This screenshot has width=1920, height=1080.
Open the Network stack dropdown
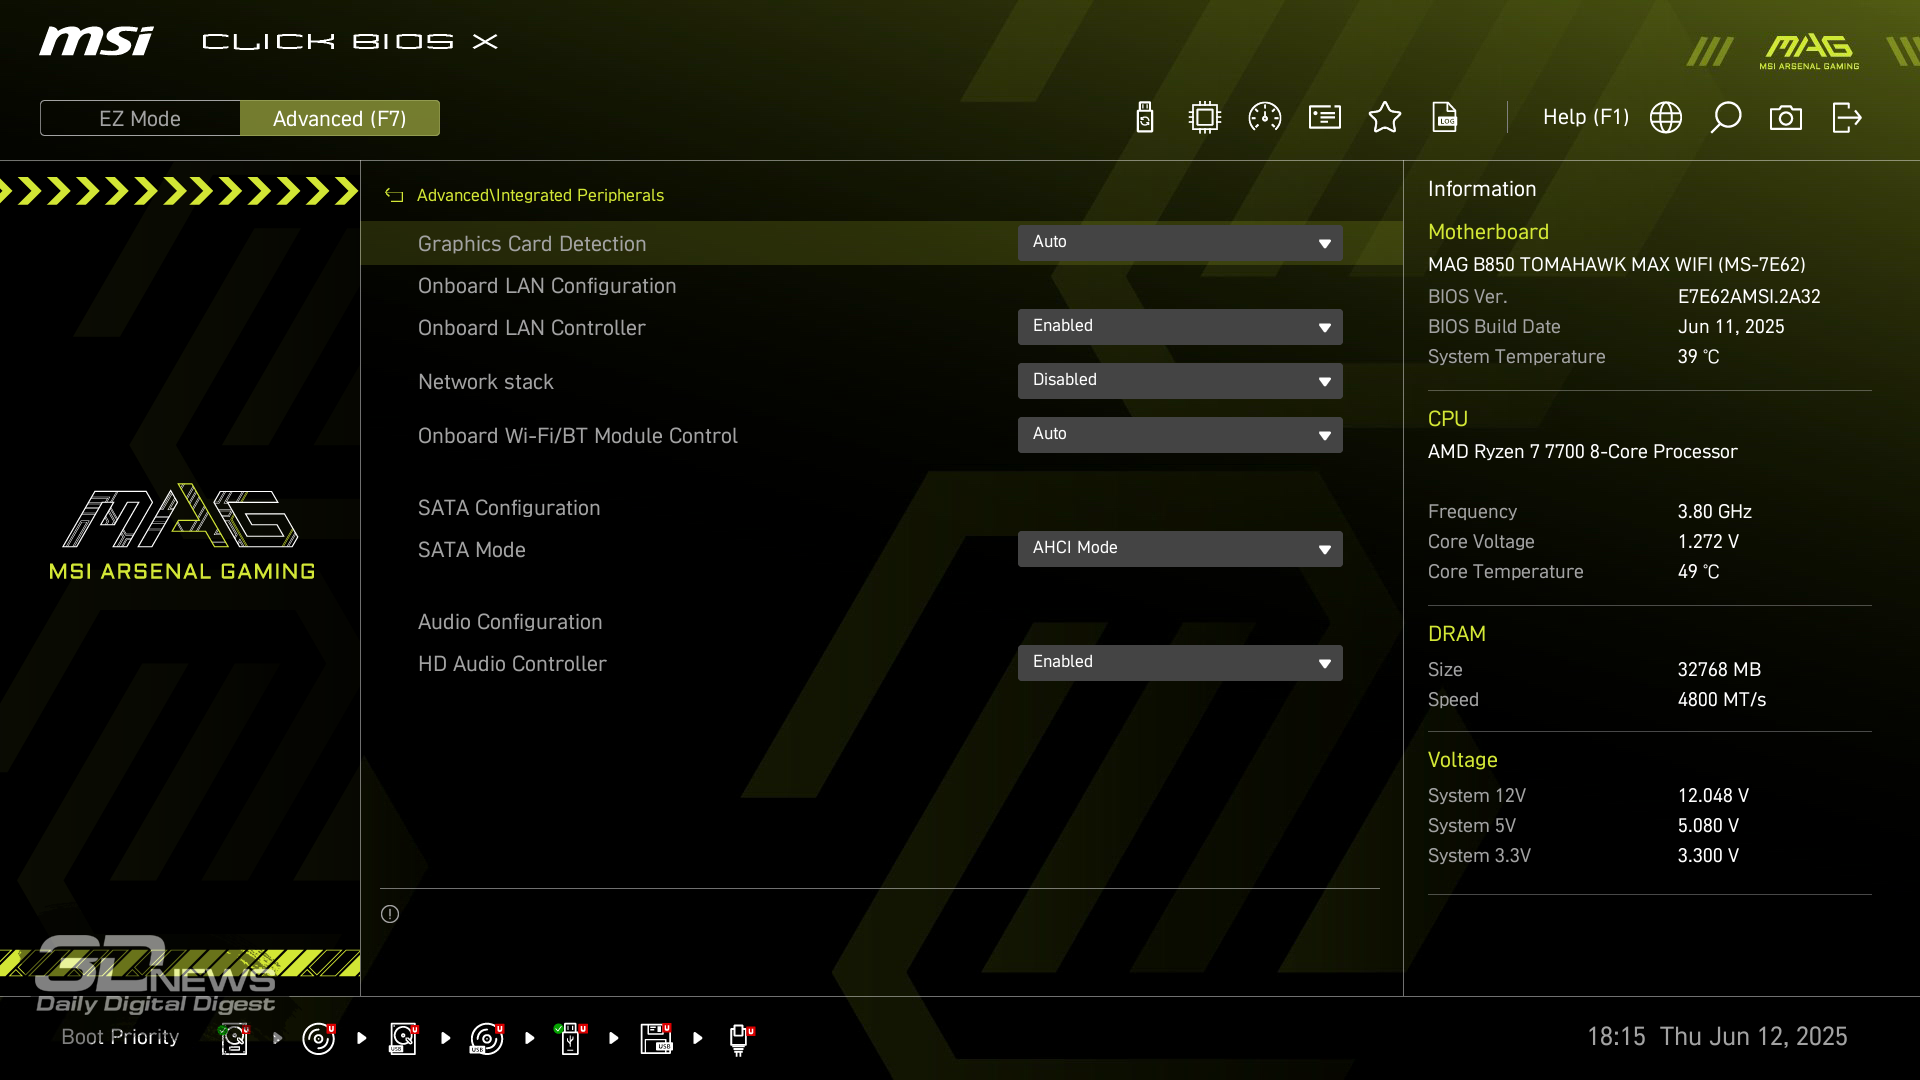point(1180,381)
